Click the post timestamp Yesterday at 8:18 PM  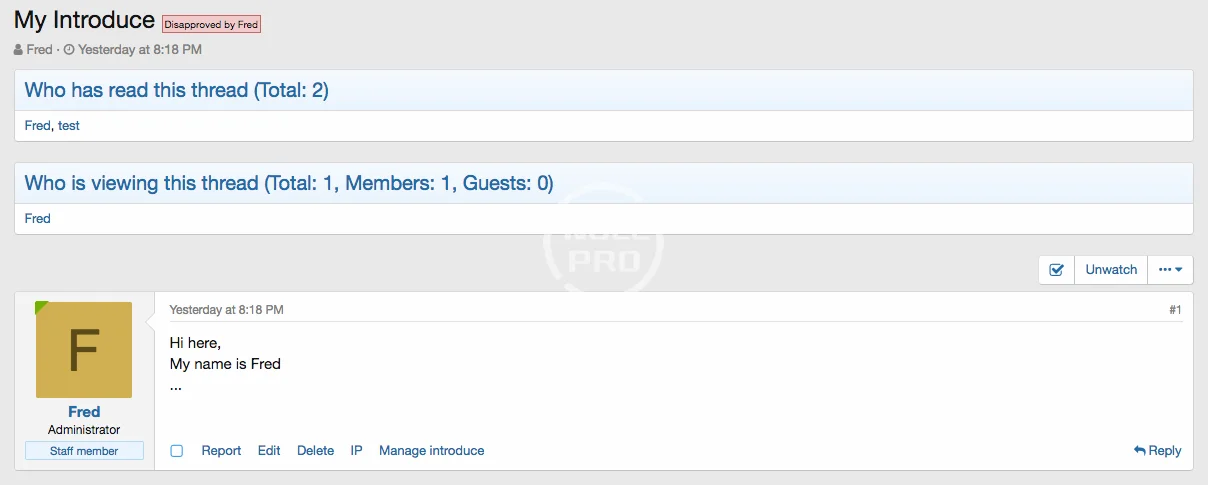pyautogui.click(x=226, y=310)
